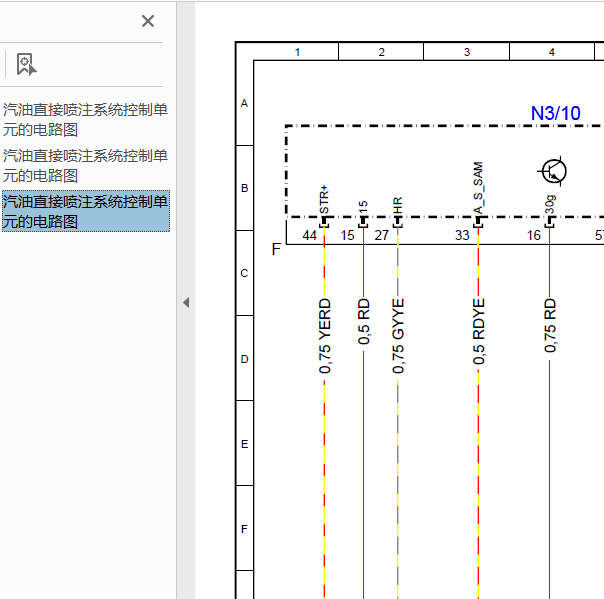This screenshot has width=604, height=599.
Task: Click grid row label F in the left margin
Action: pos(244,529)
